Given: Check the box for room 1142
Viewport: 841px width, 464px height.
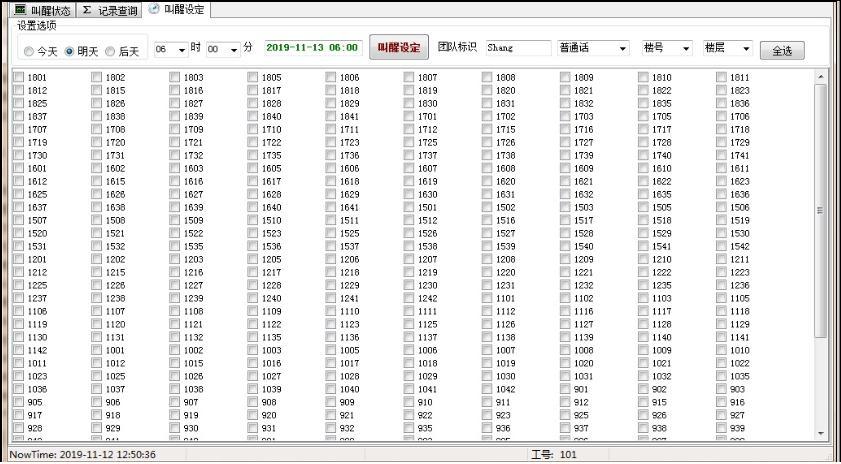Looking at the screenshot, I should click(x=19, y=350).
